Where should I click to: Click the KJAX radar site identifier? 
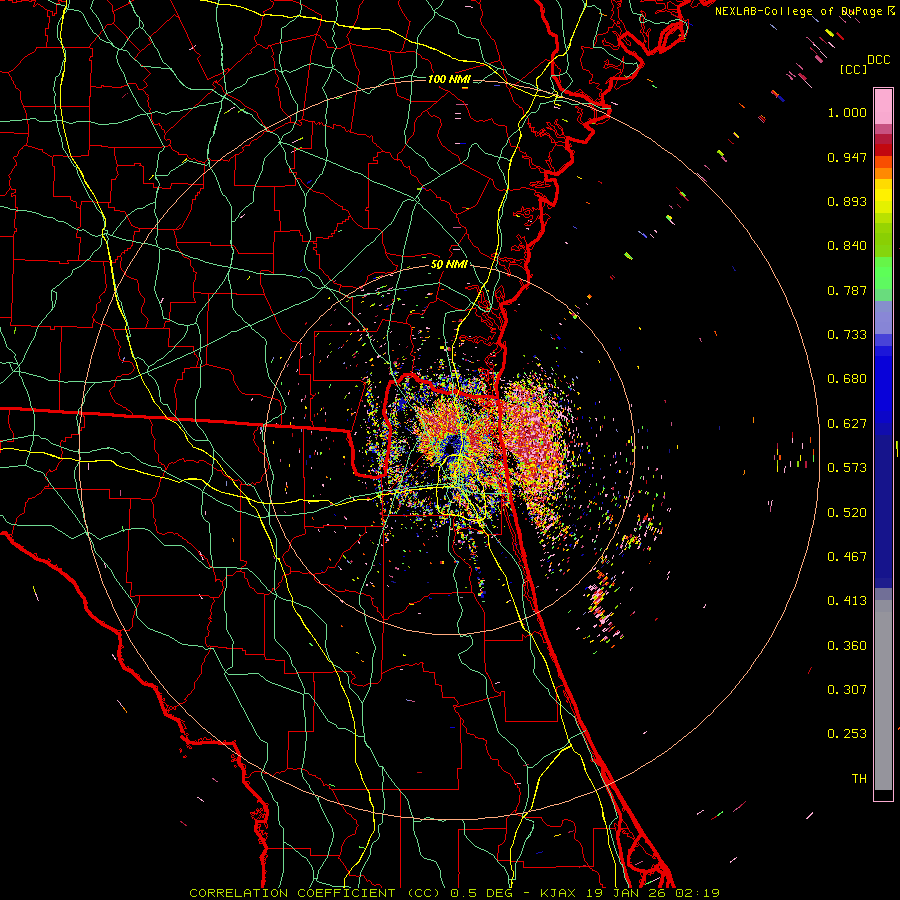(x=559, y=893)
